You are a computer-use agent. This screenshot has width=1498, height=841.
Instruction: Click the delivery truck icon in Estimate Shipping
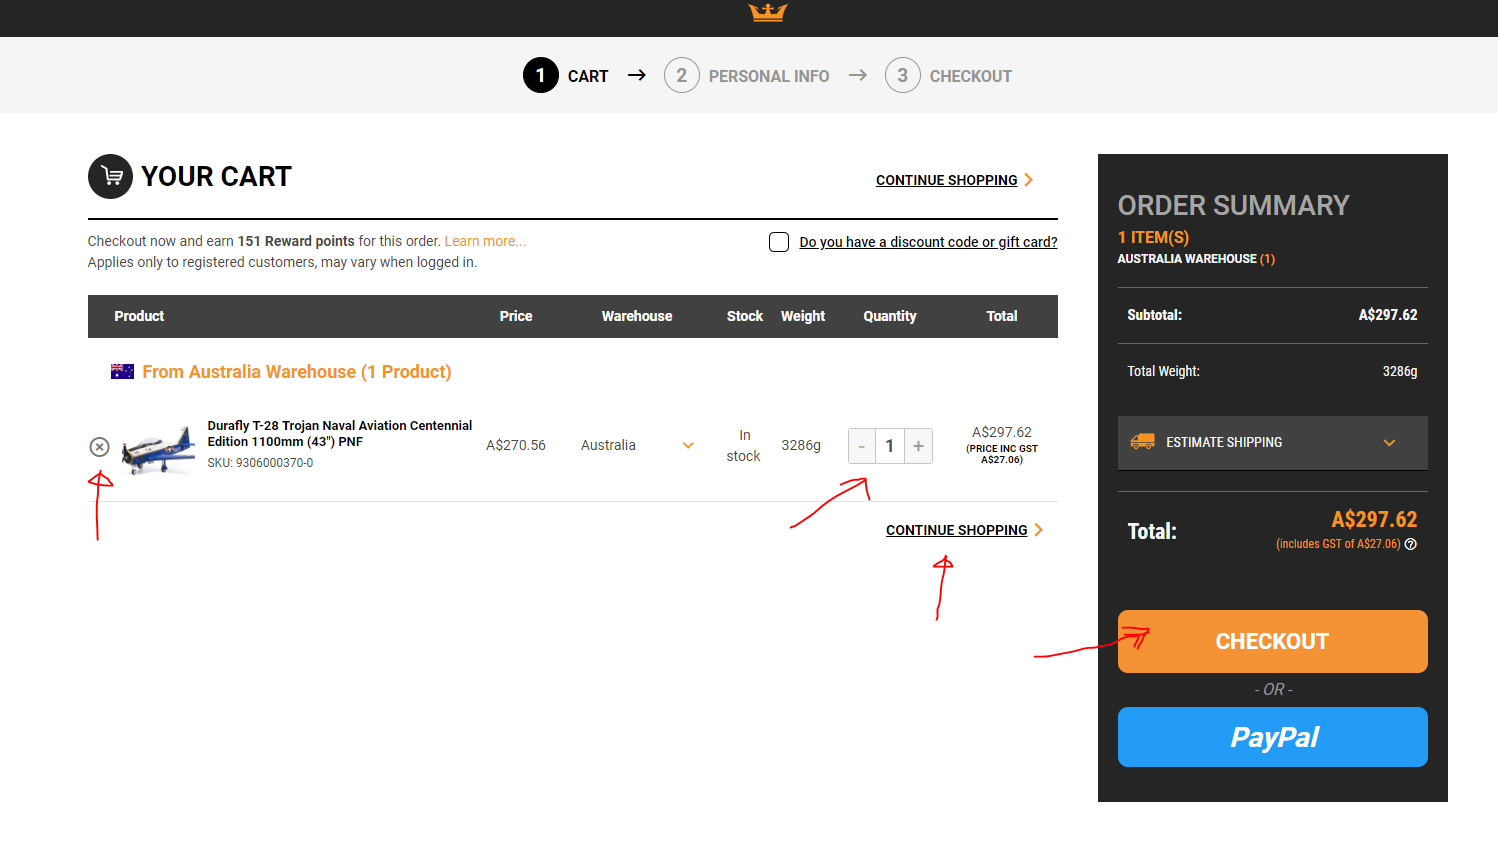coord(1142,441)
